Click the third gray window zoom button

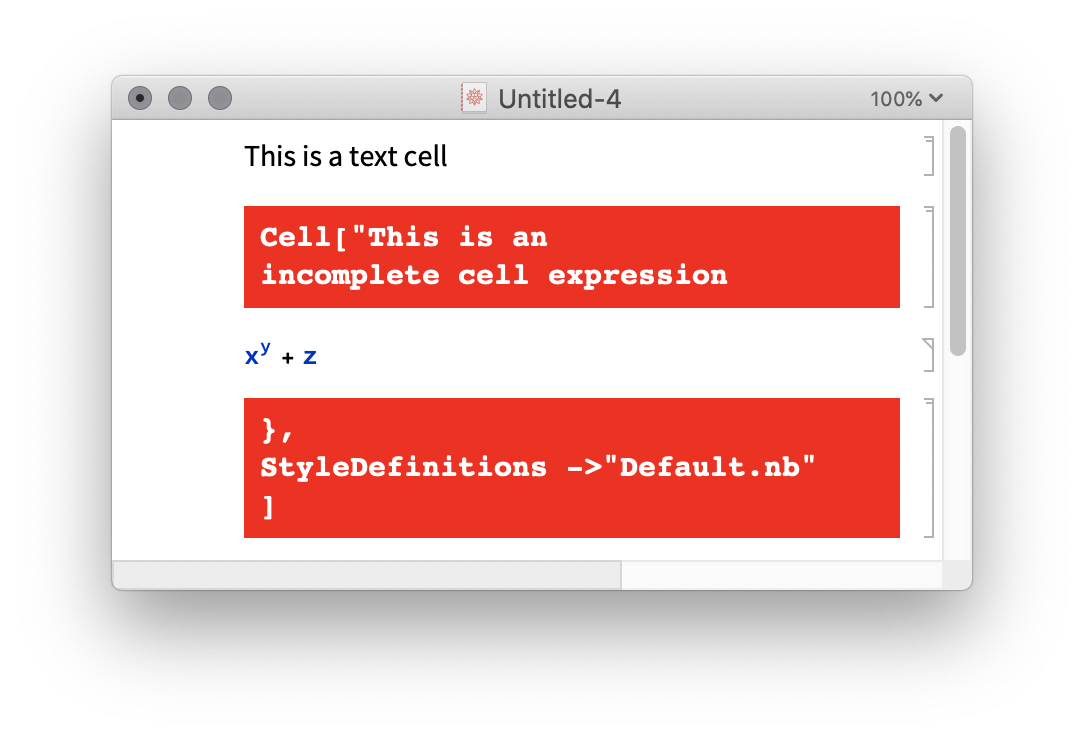[220, 98]
